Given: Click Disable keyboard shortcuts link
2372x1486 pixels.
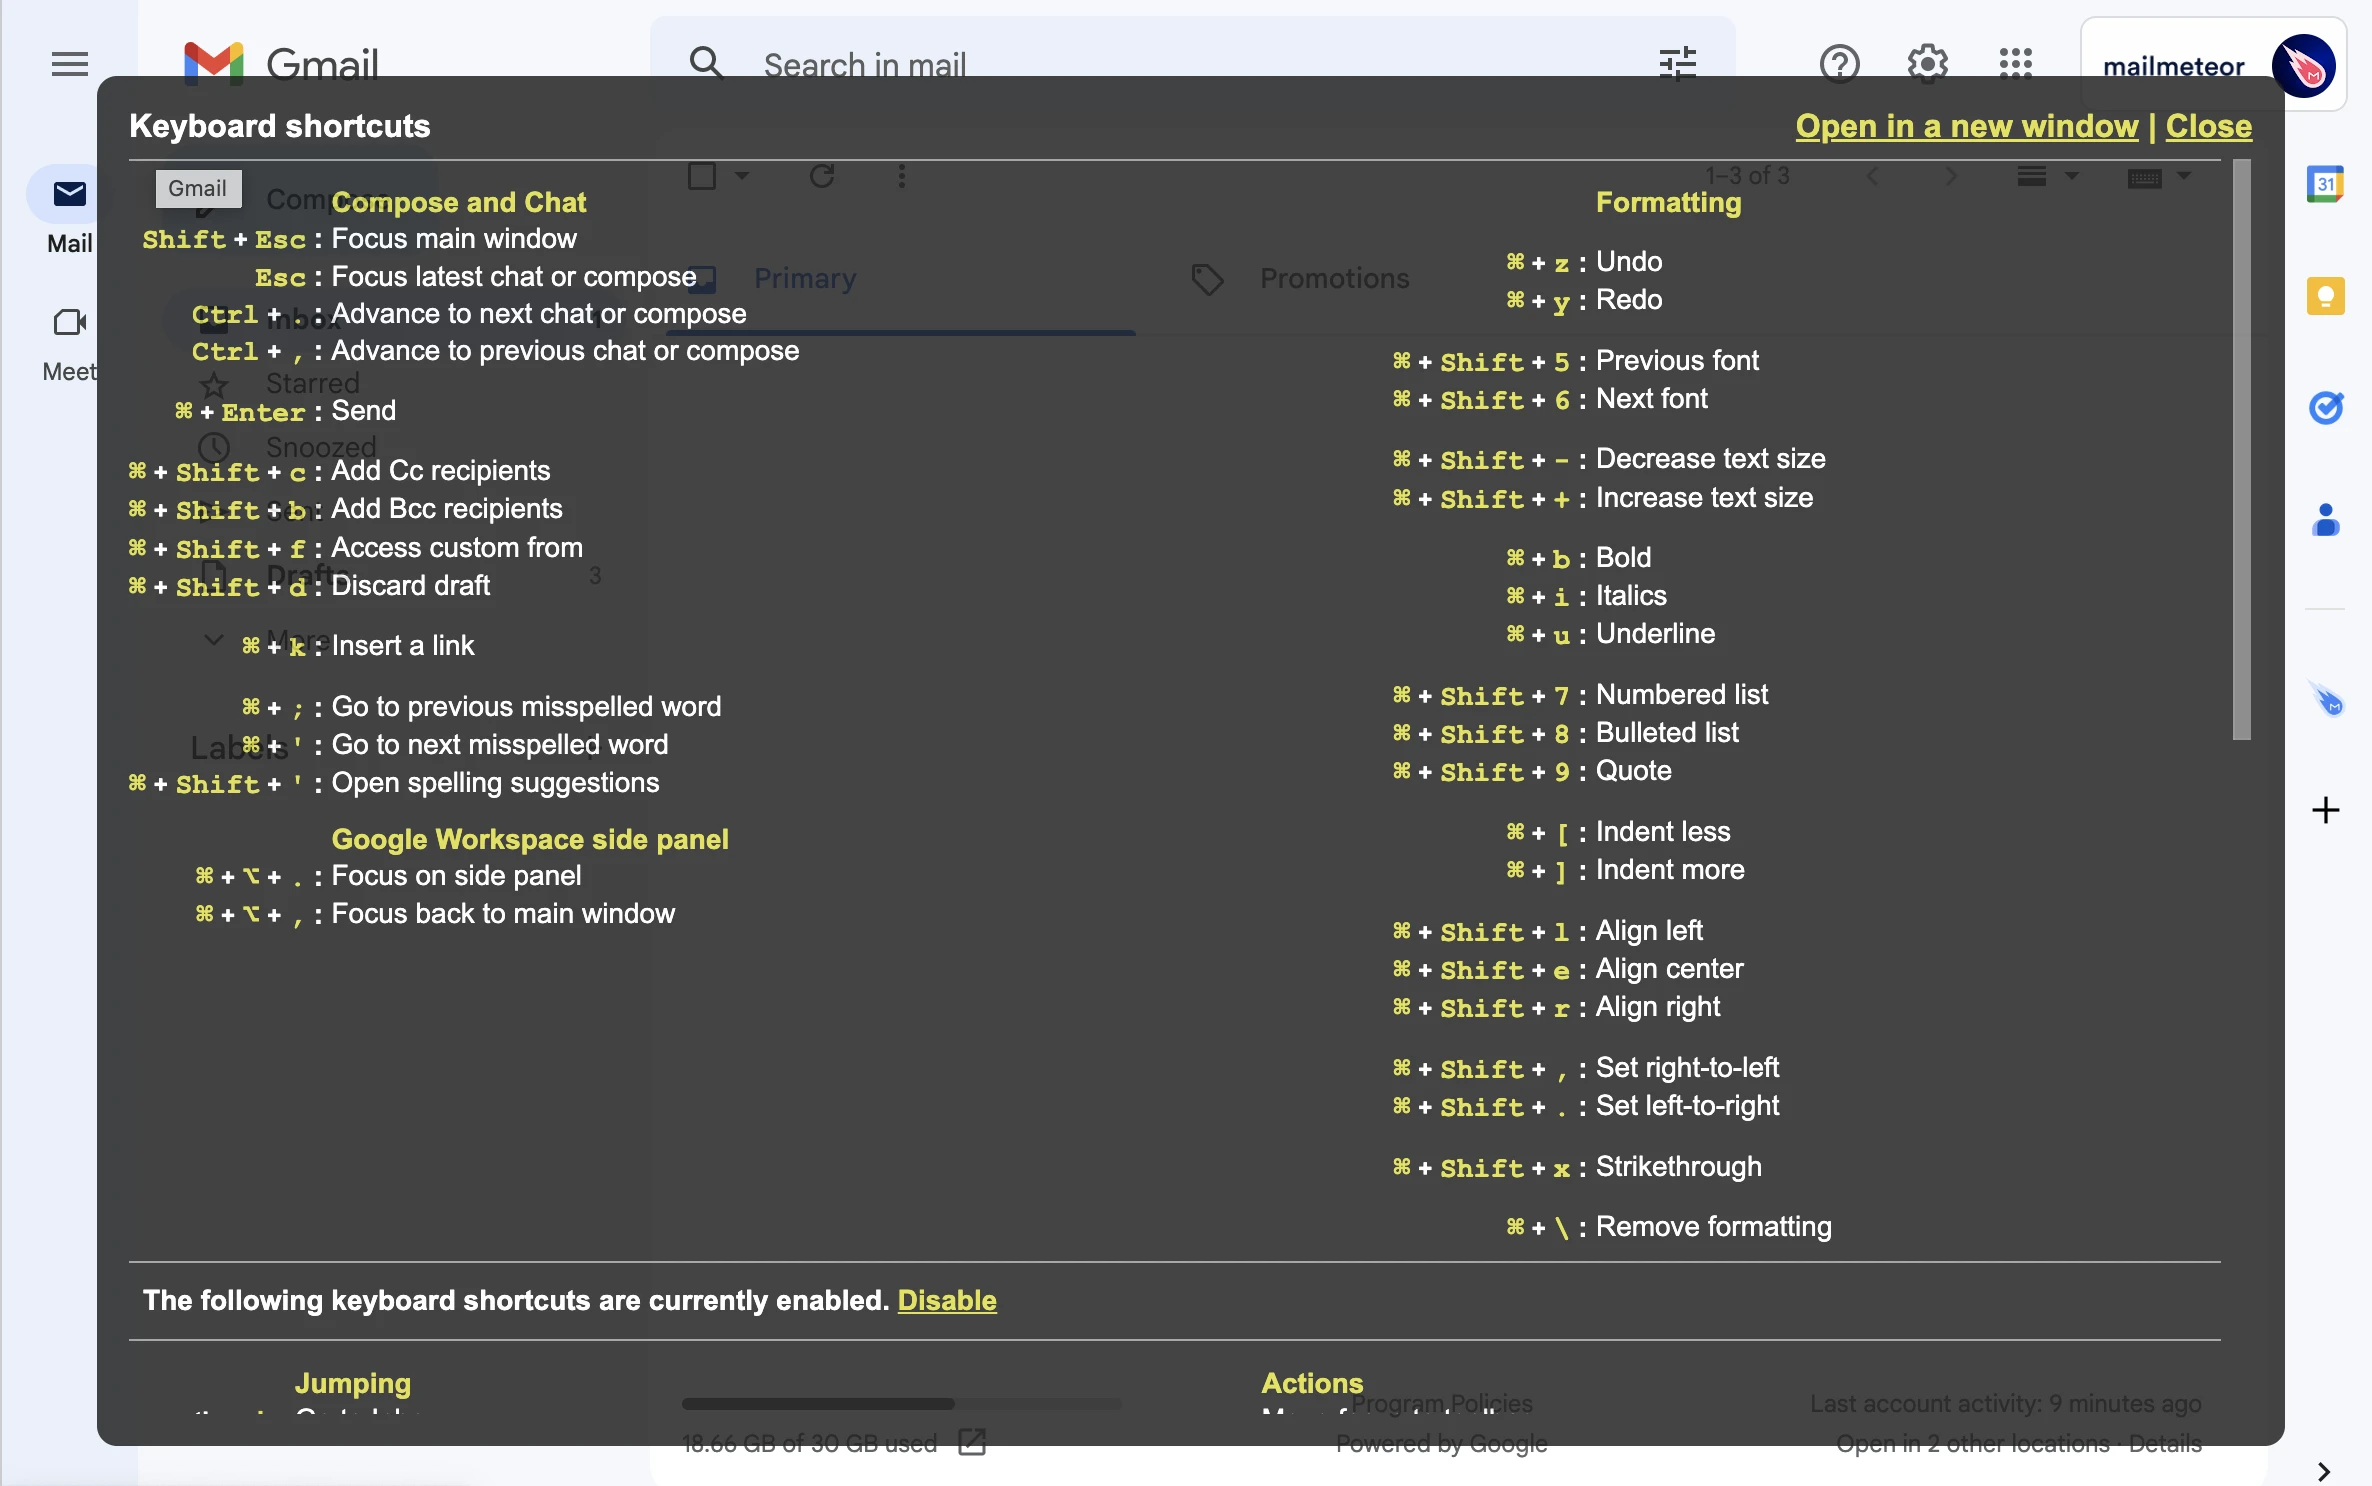Looking at the screenshot, I should point(946,1300).
